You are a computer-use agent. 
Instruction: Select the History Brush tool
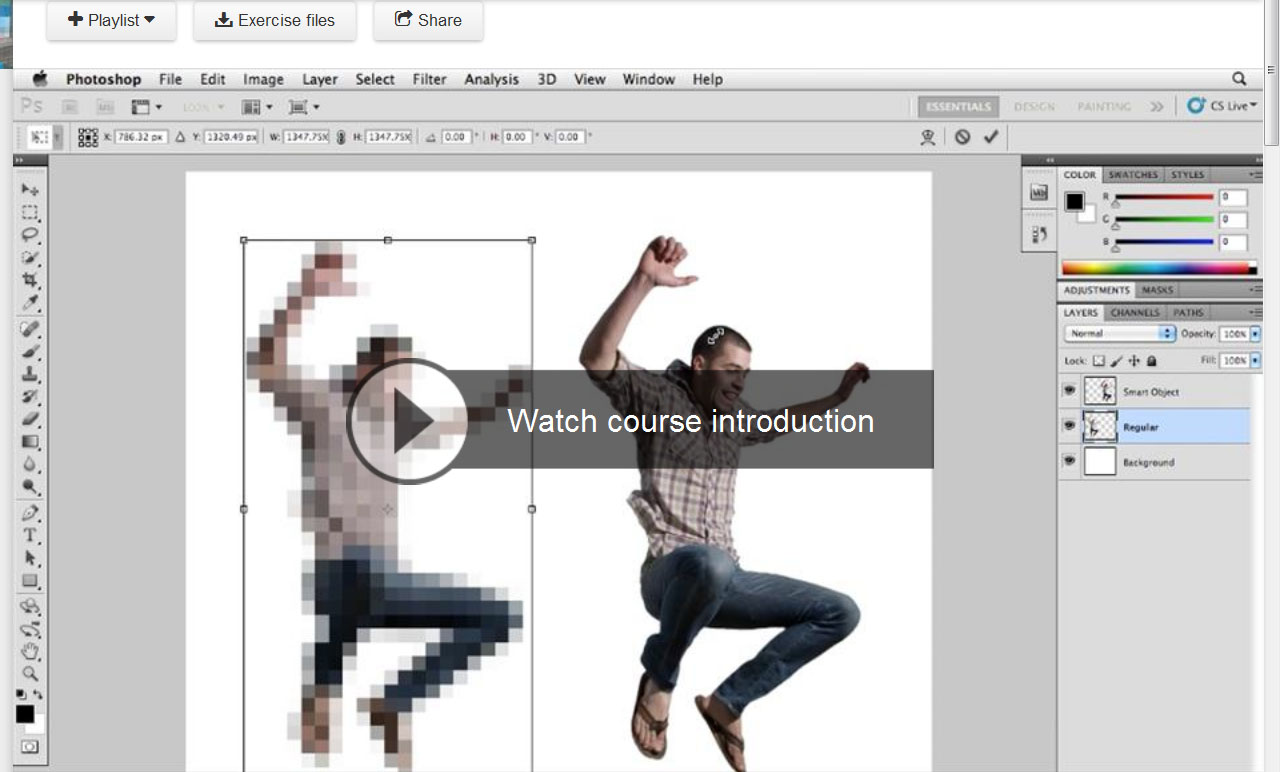(30, 397)
